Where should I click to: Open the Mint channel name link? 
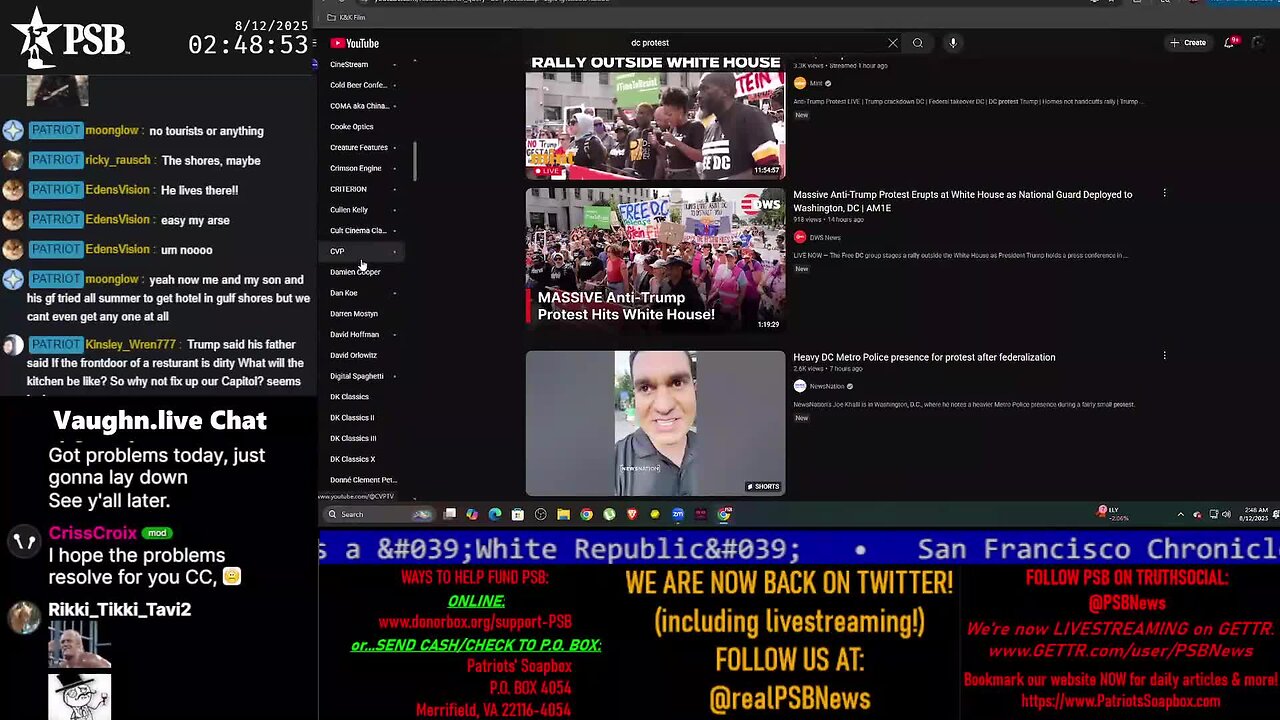816,83
